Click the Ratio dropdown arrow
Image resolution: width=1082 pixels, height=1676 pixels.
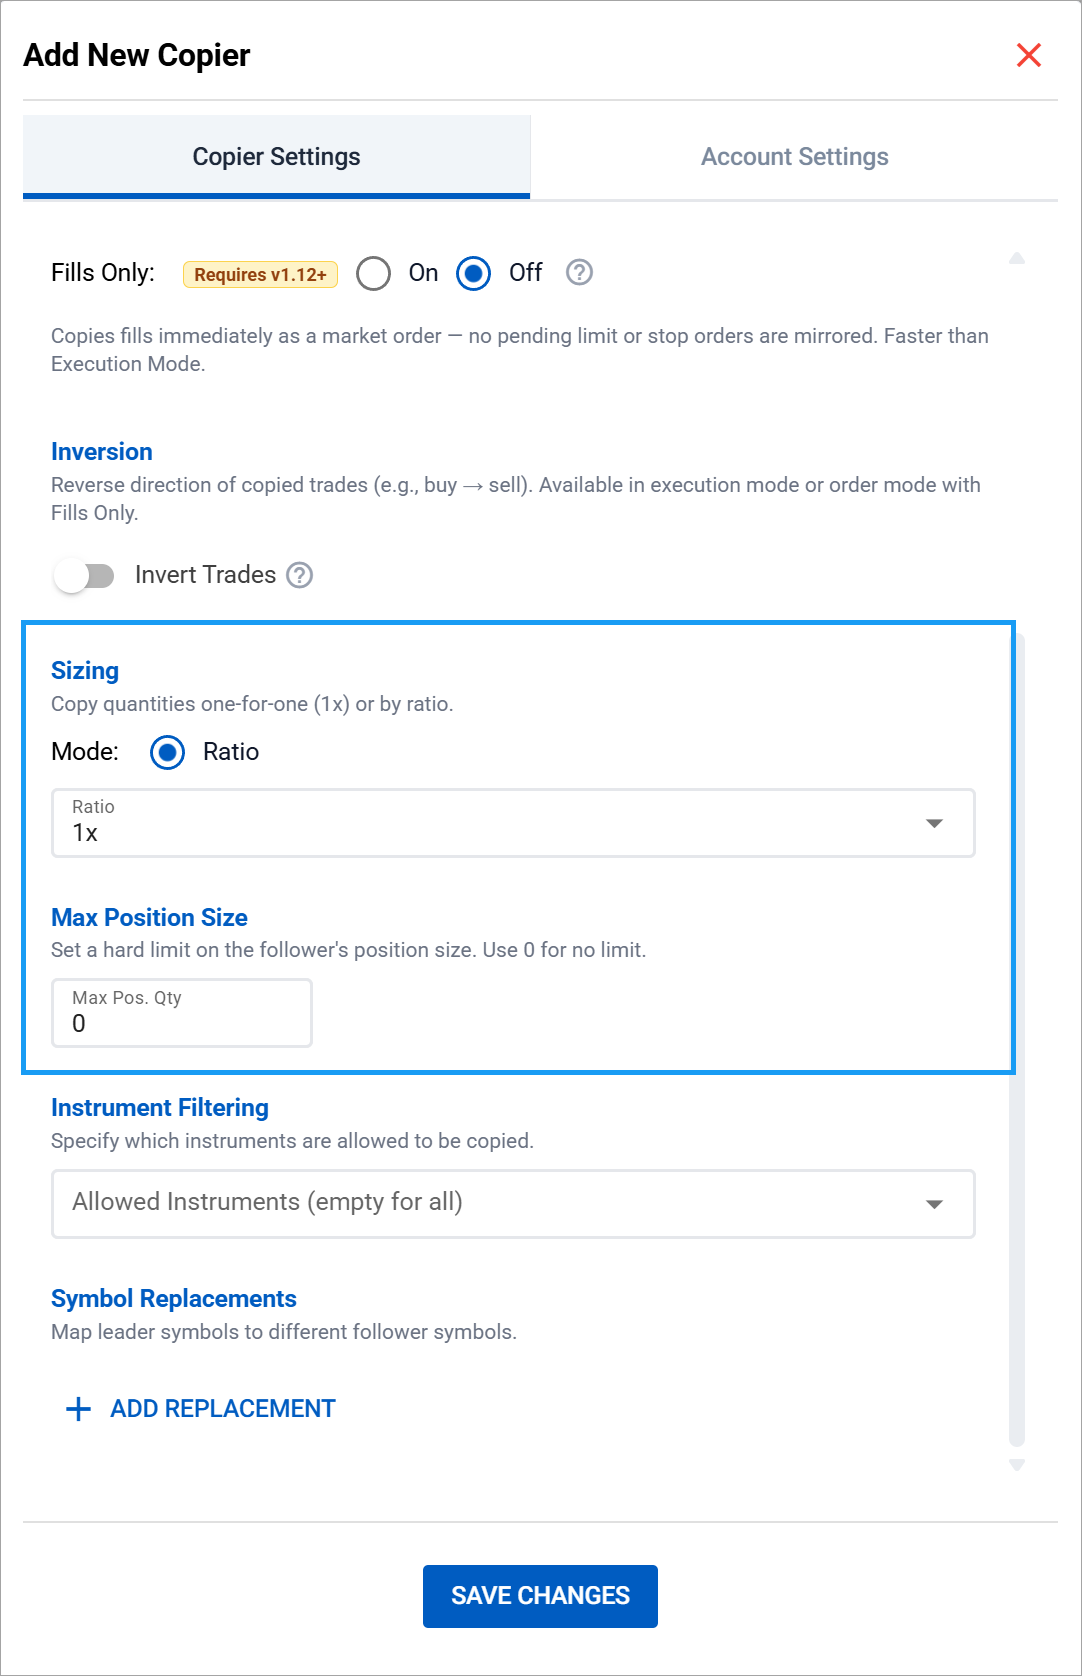934,823
